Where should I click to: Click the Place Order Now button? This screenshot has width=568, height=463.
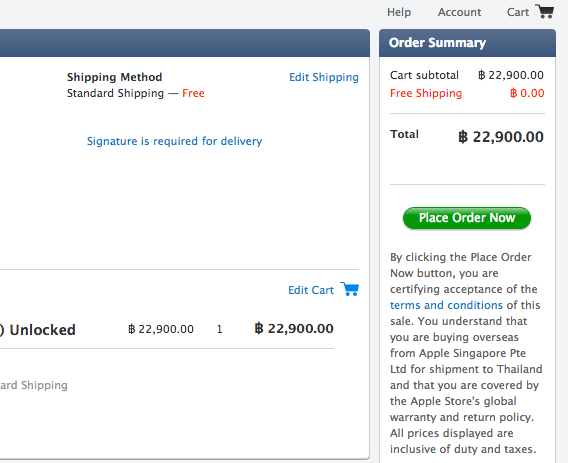tap(467, 218)
